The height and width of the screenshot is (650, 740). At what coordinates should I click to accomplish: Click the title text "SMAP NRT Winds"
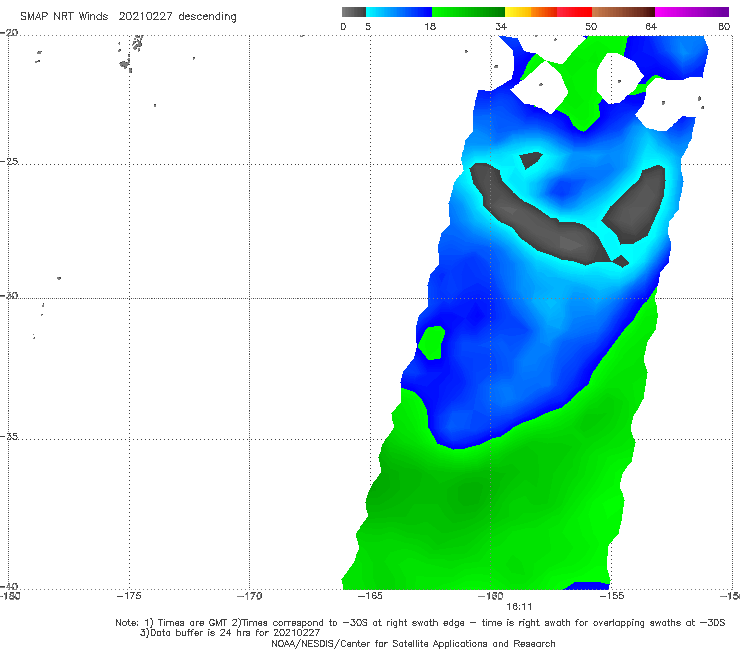[x=64, y=17]
